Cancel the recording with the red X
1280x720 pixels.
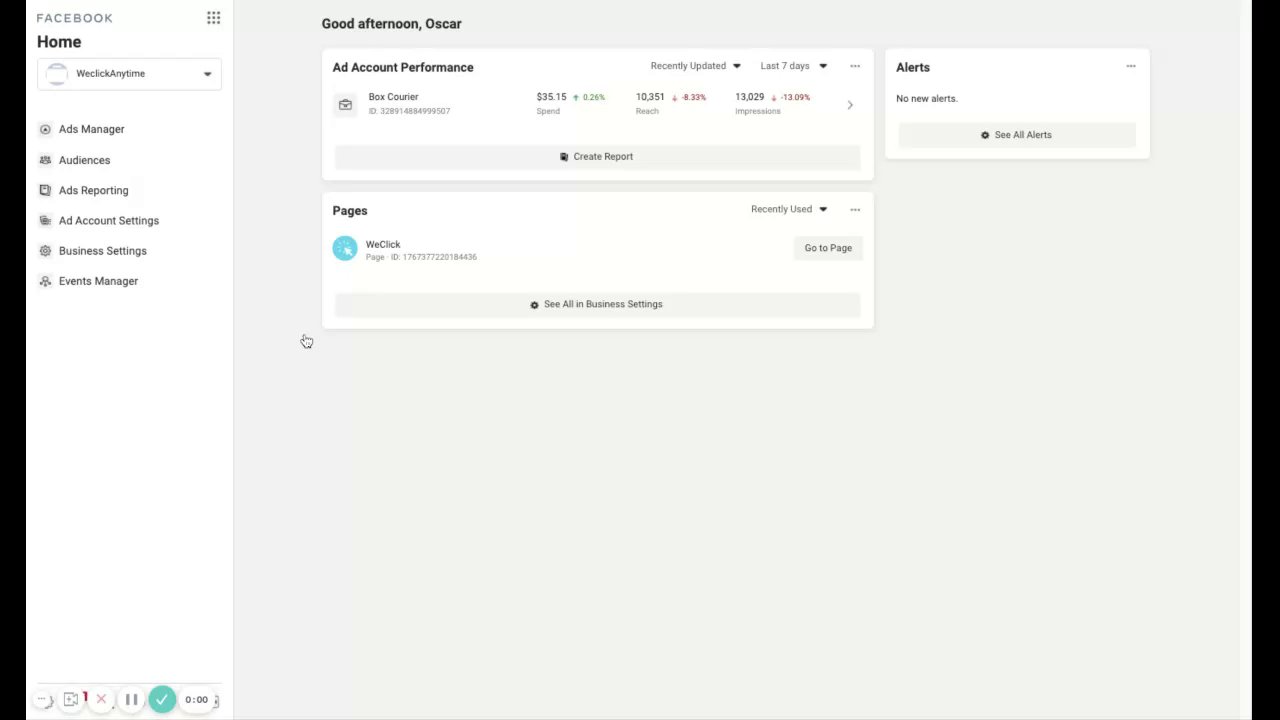tap(101, 700)
